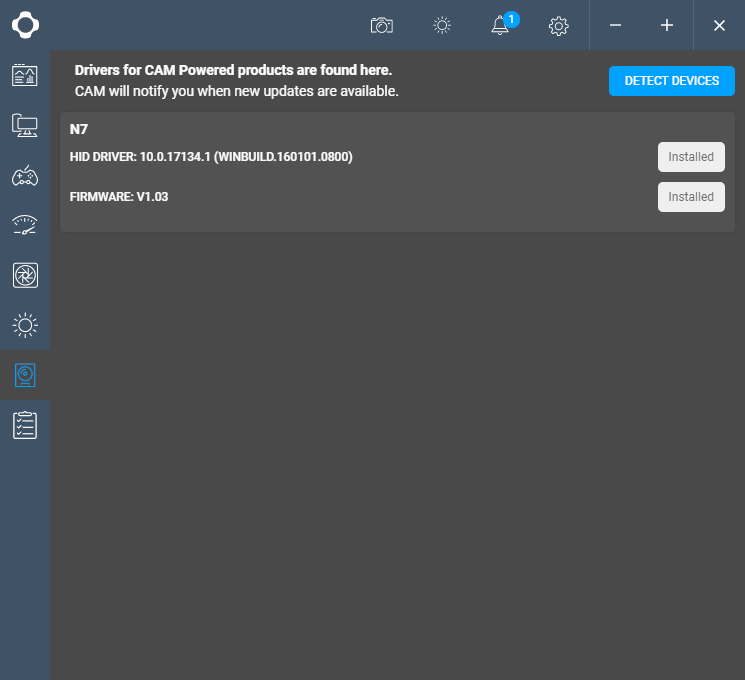Click the CAM logo in top-left corner
The image size is (745, 680).
tap(25, 25)
